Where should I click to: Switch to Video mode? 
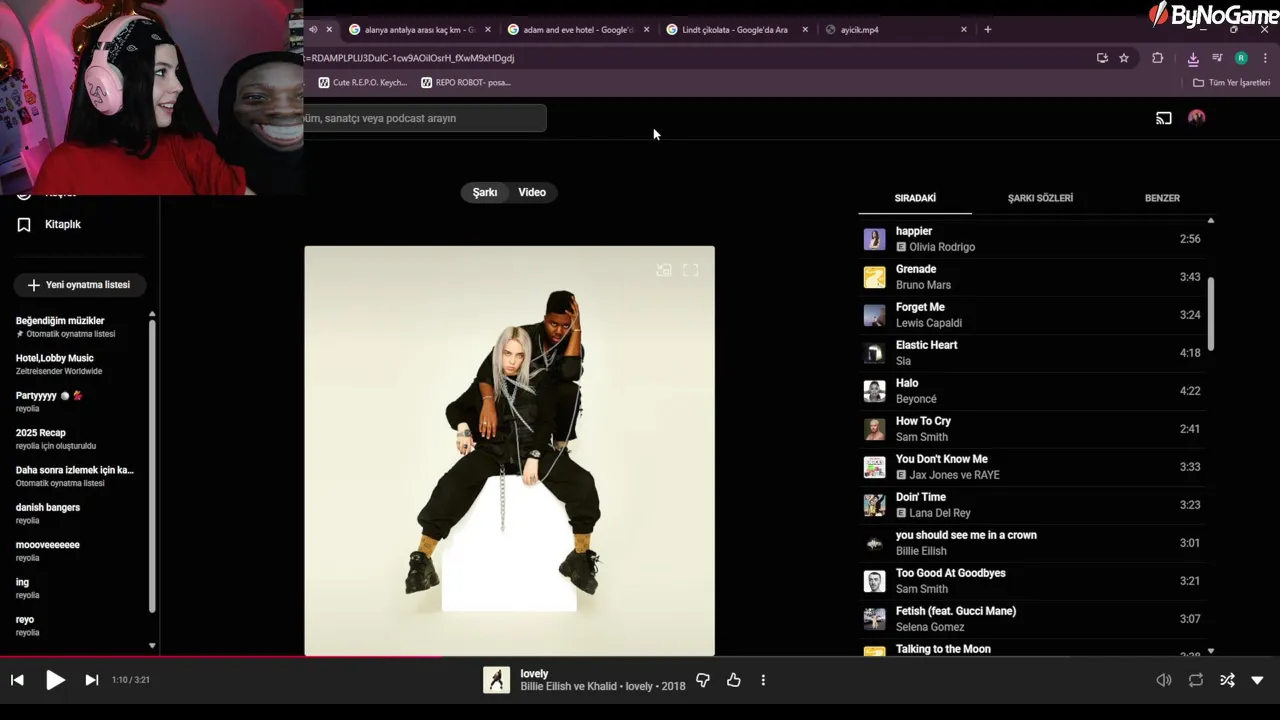pos(532,192)
